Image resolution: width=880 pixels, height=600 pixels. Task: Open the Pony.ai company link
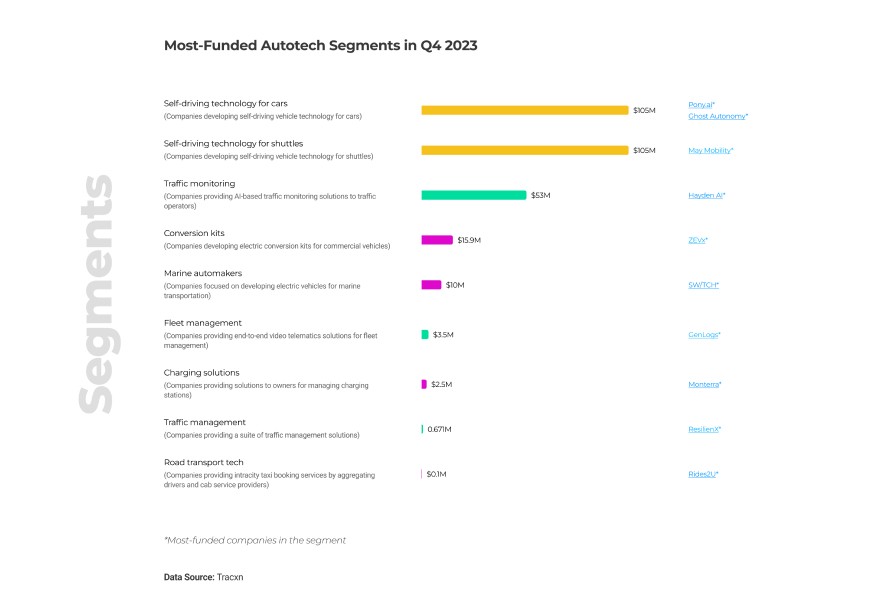[x=700, y=104]
